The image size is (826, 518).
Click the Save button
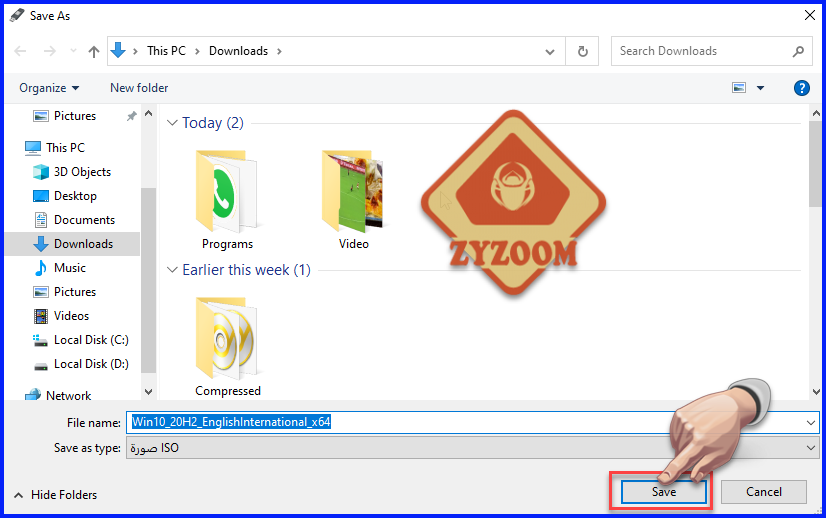[664, 492]
